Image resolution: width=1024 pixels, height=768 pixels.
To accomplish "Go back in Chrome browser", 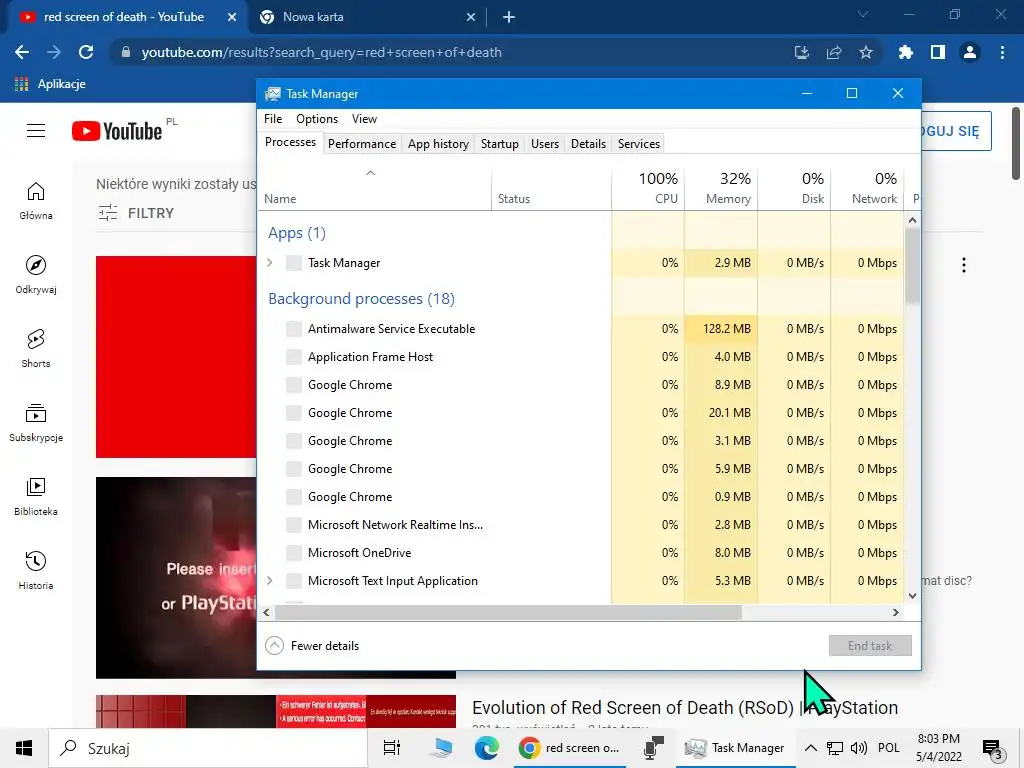I will (22, 52).
